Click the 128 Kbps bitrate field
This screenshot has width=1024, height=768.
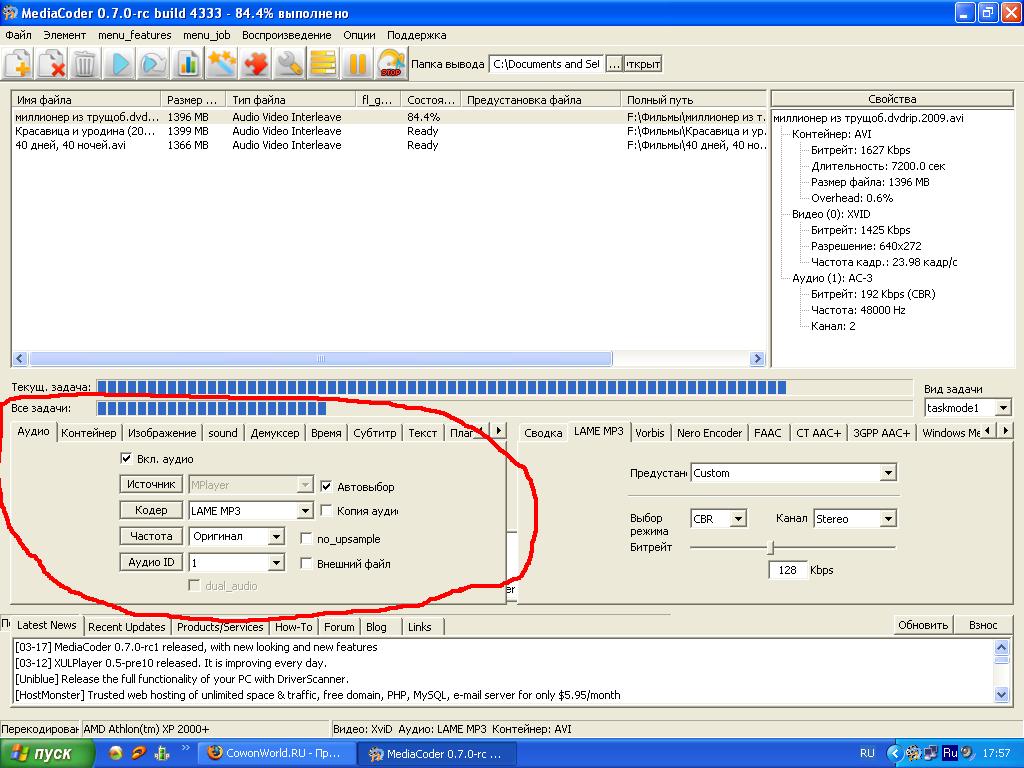788,570
